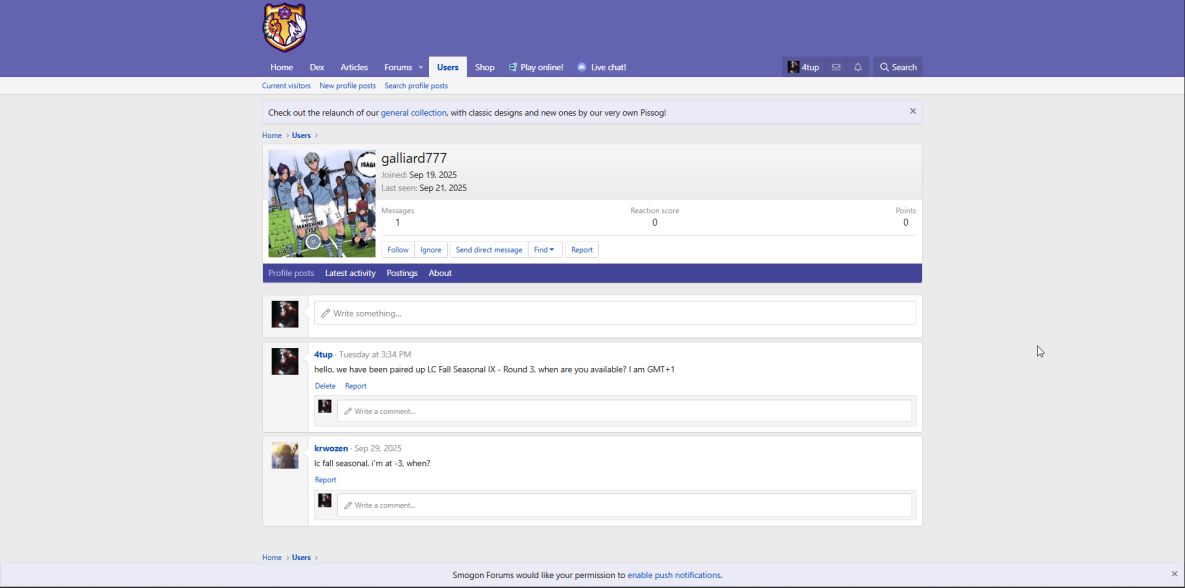Click the enable push notifications link

tap(673, 575)
